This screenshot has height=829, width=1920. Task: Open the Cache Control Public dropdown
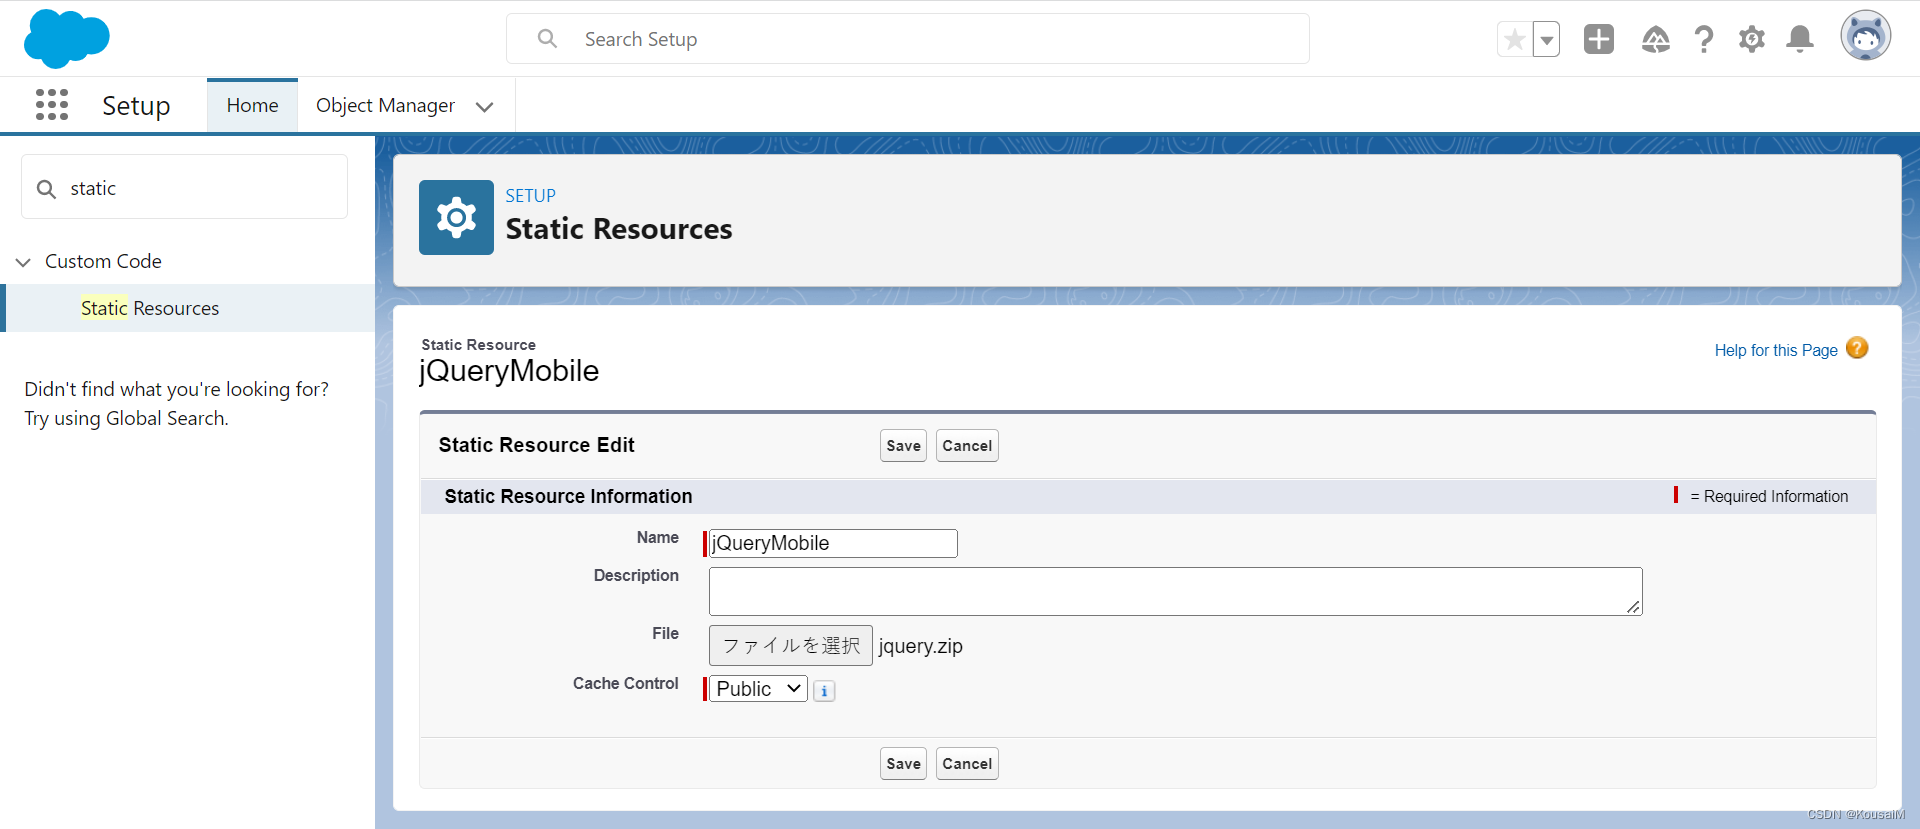(x=758, y=688)
